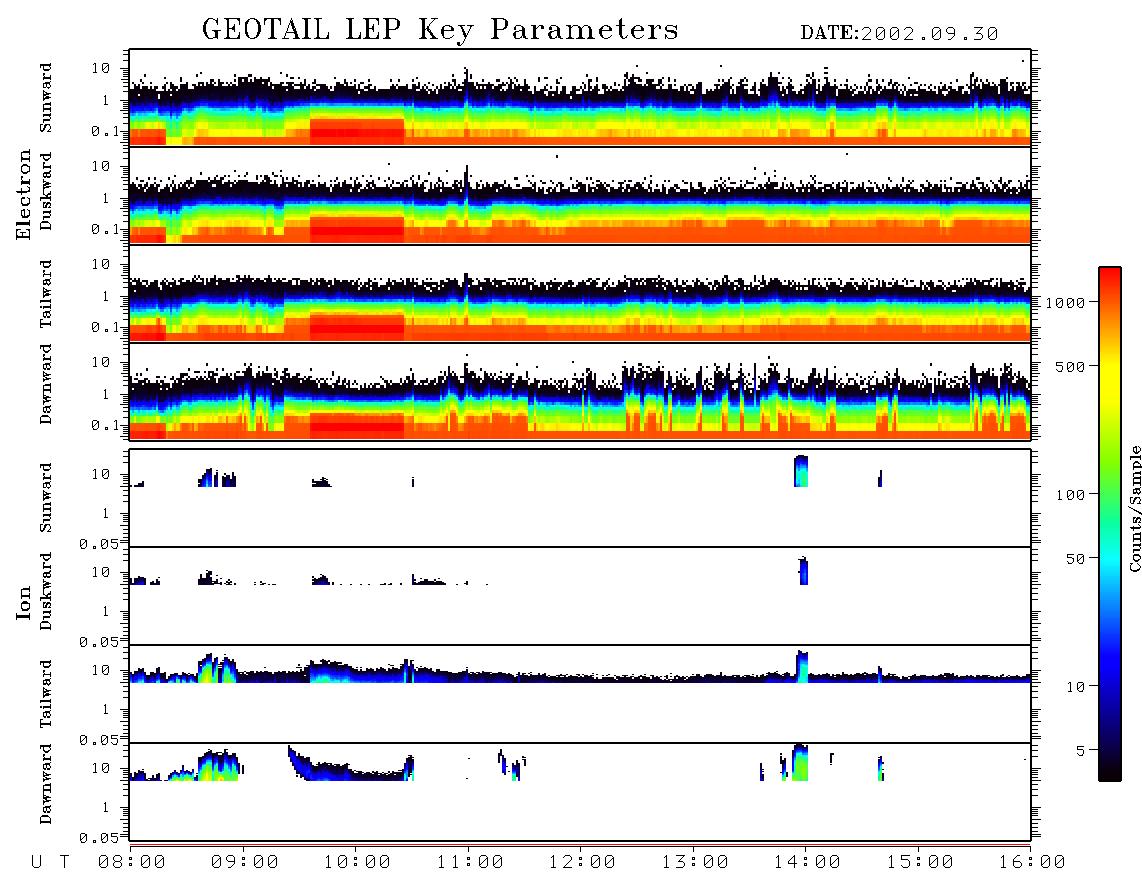The width and height of the screenshot is (1142, 880).
Task: Select the 'DATE:2002.09.30' label
Action: (x=899, y=34)
